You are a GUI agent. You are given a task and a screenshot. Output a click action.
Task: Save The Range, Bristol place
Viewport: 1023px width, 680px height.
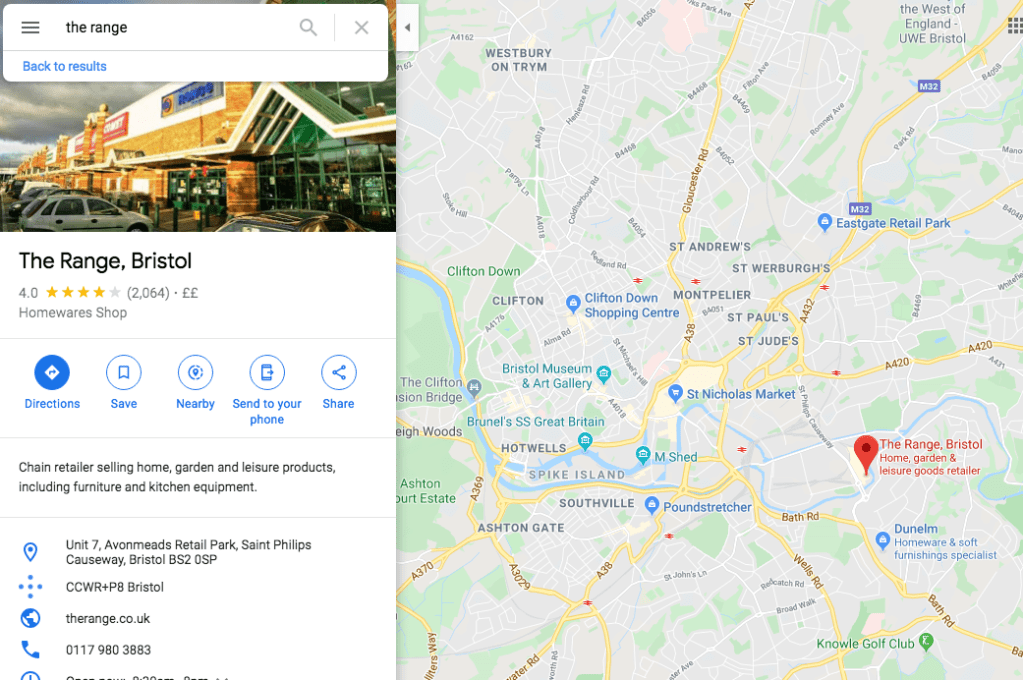pos(124,373)
